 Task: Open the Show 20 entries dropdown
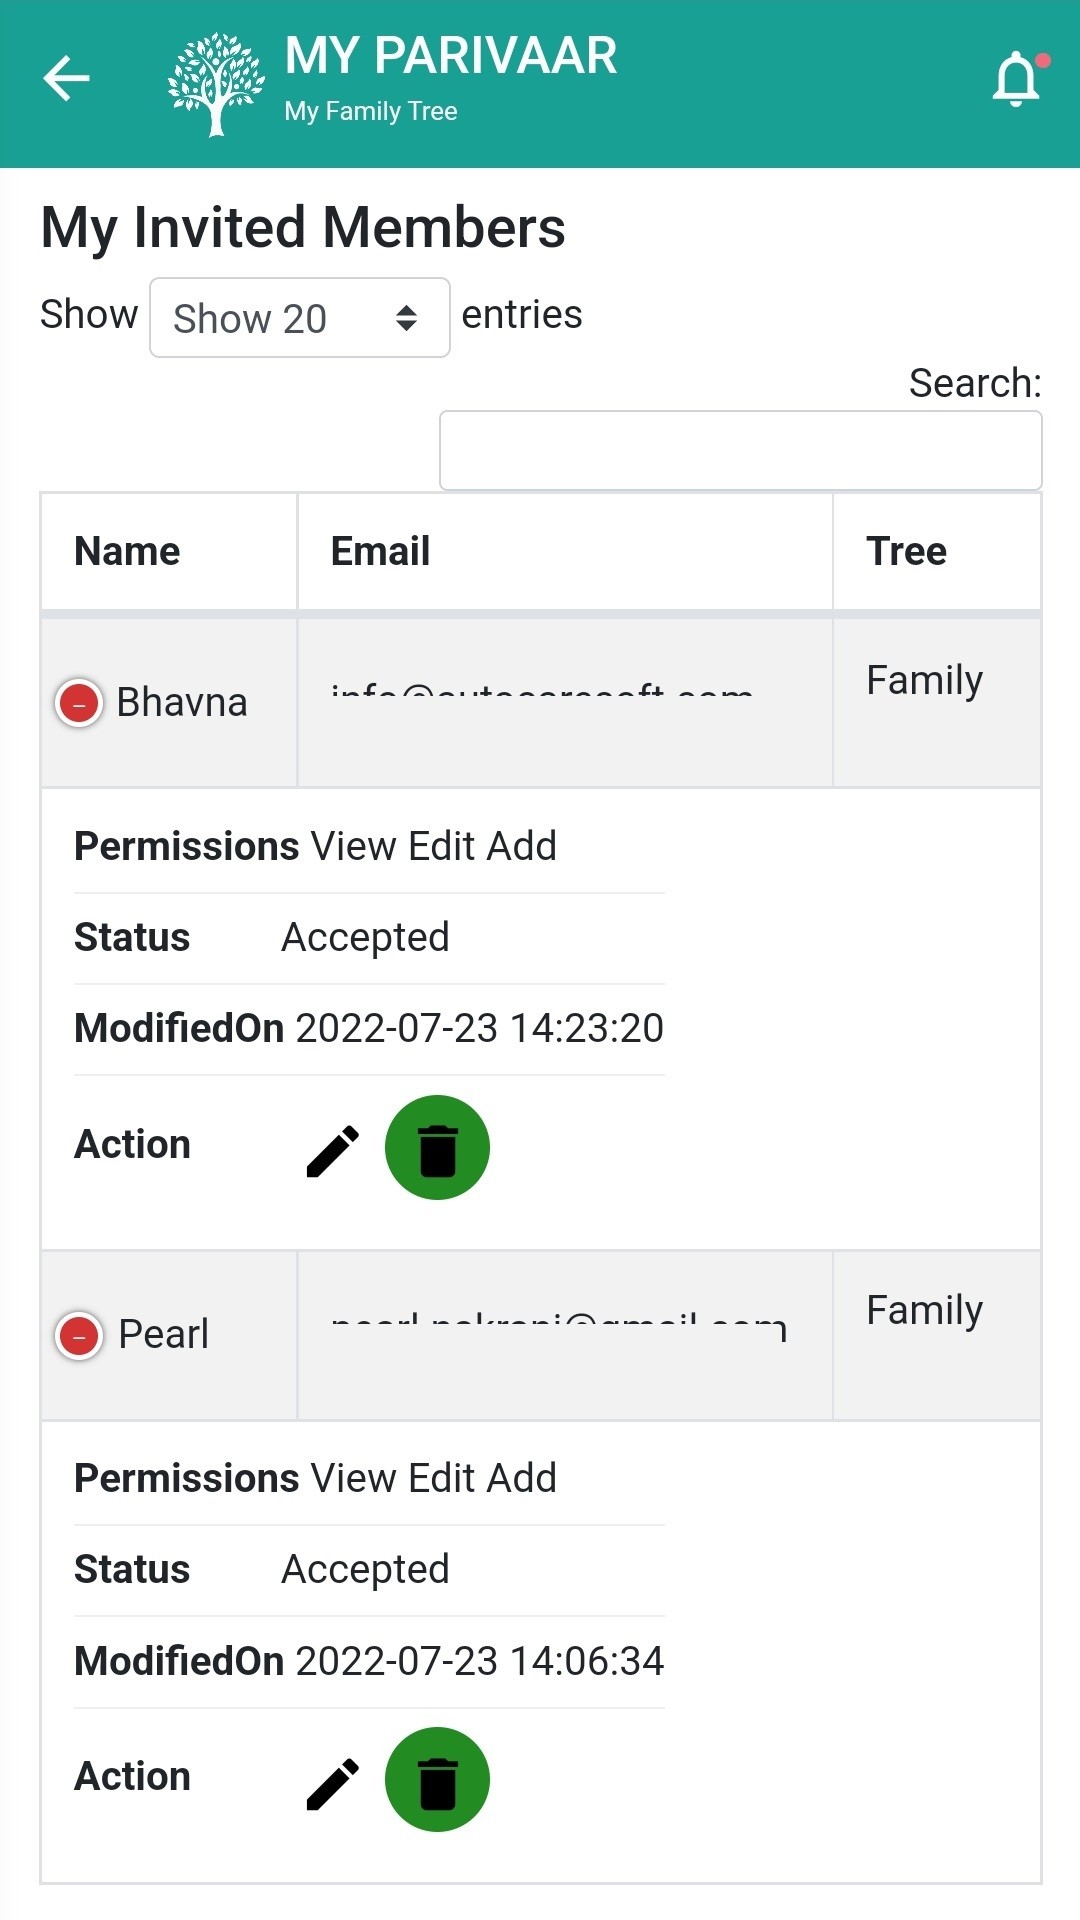299,318
